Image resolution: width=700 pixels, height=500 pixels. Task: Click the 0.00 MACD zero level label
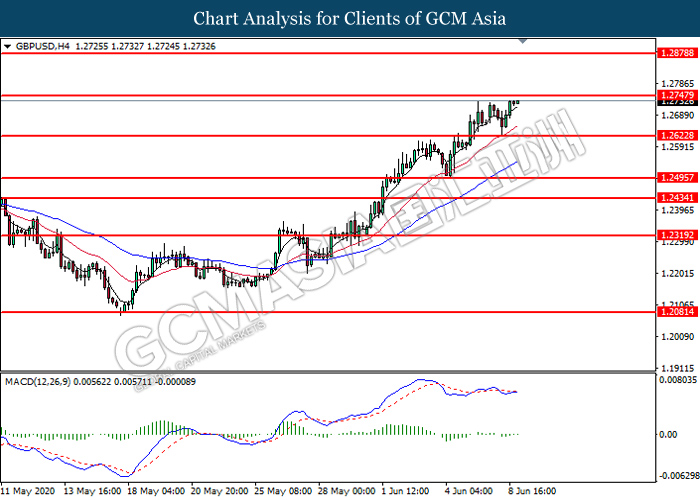[668, 434]
